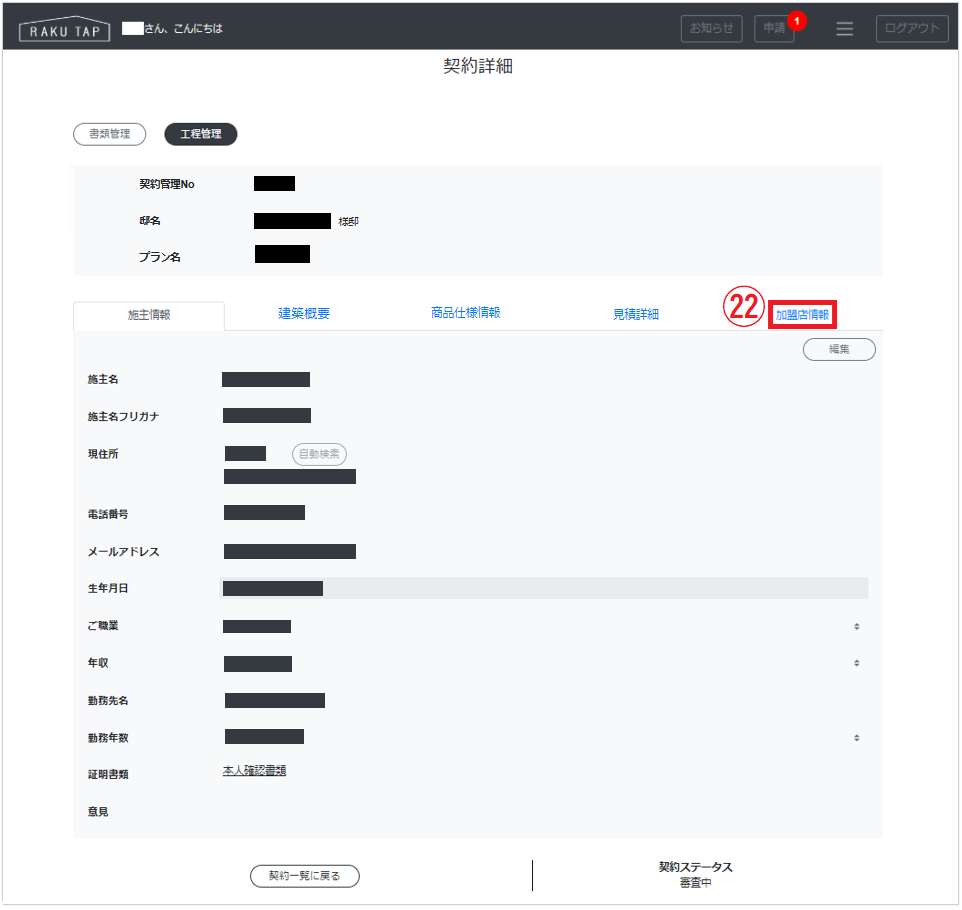Image resolution: width=962 pixels, height=910 pixels.
Task: Click the 契約ステータス label
Action: coord(695,867)
